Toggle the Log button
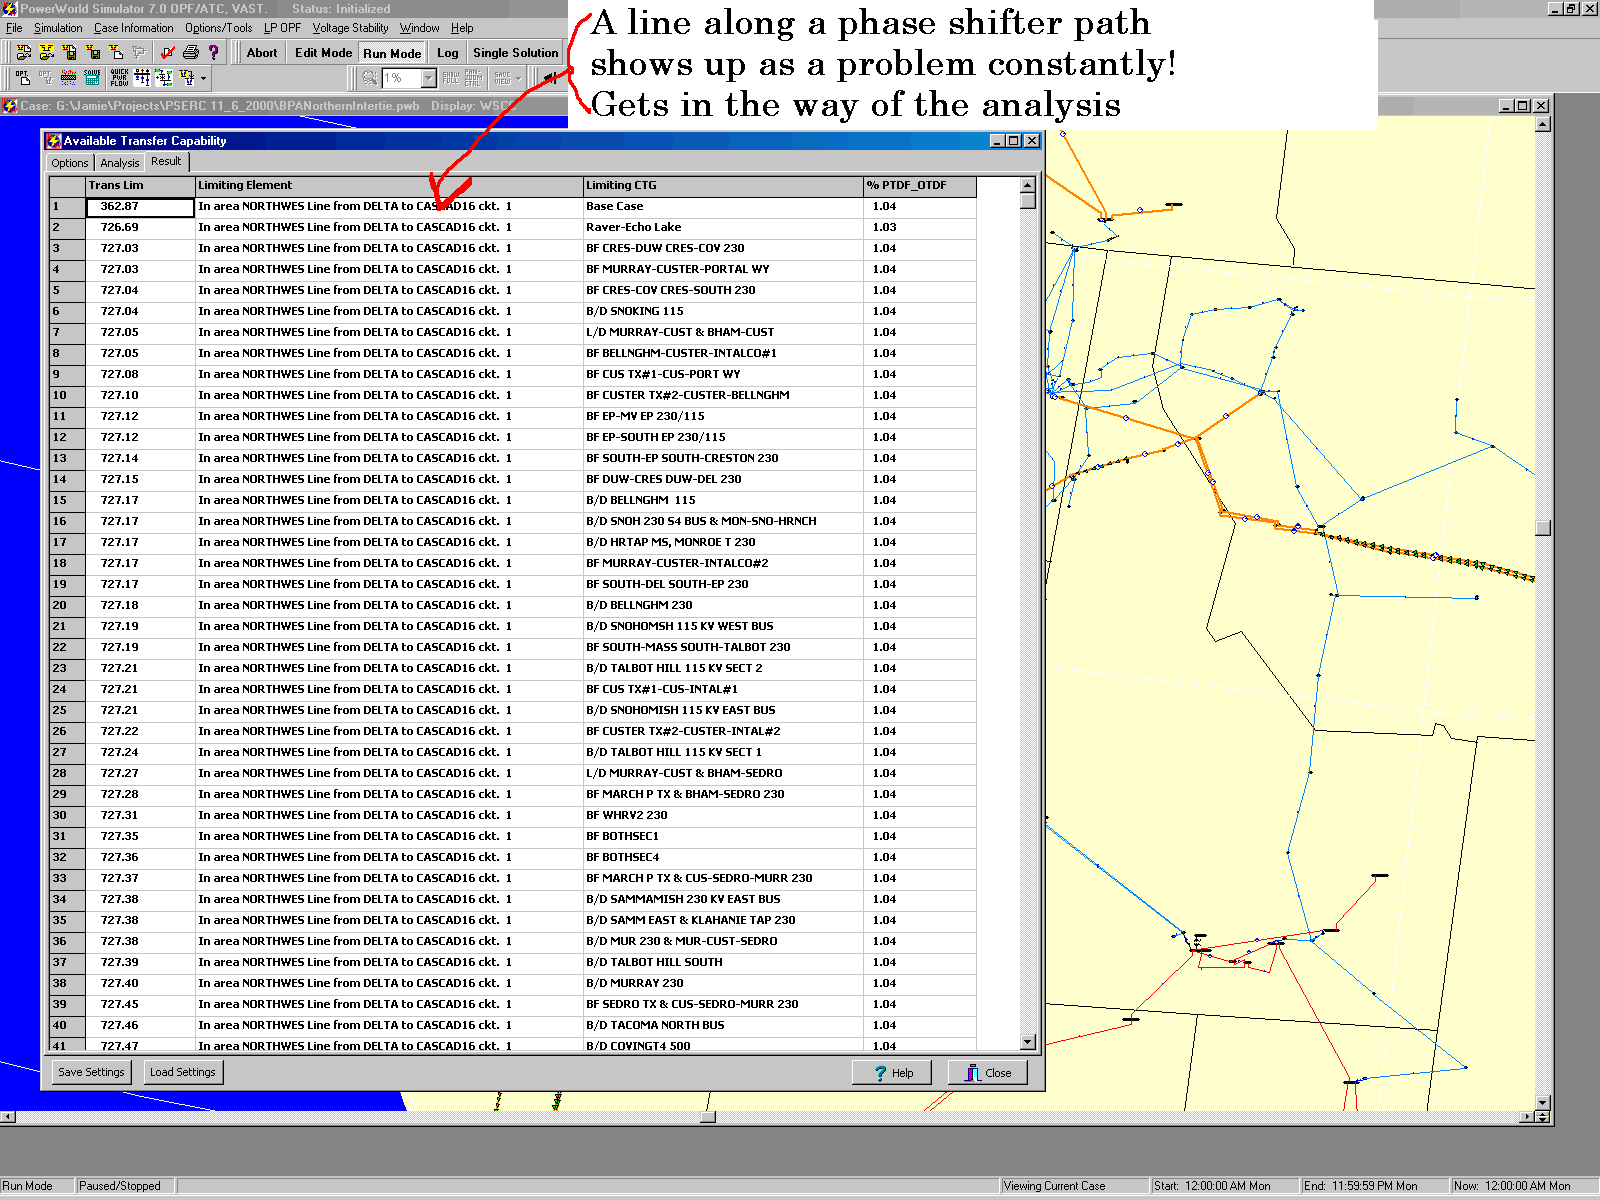 pos(447,53)
